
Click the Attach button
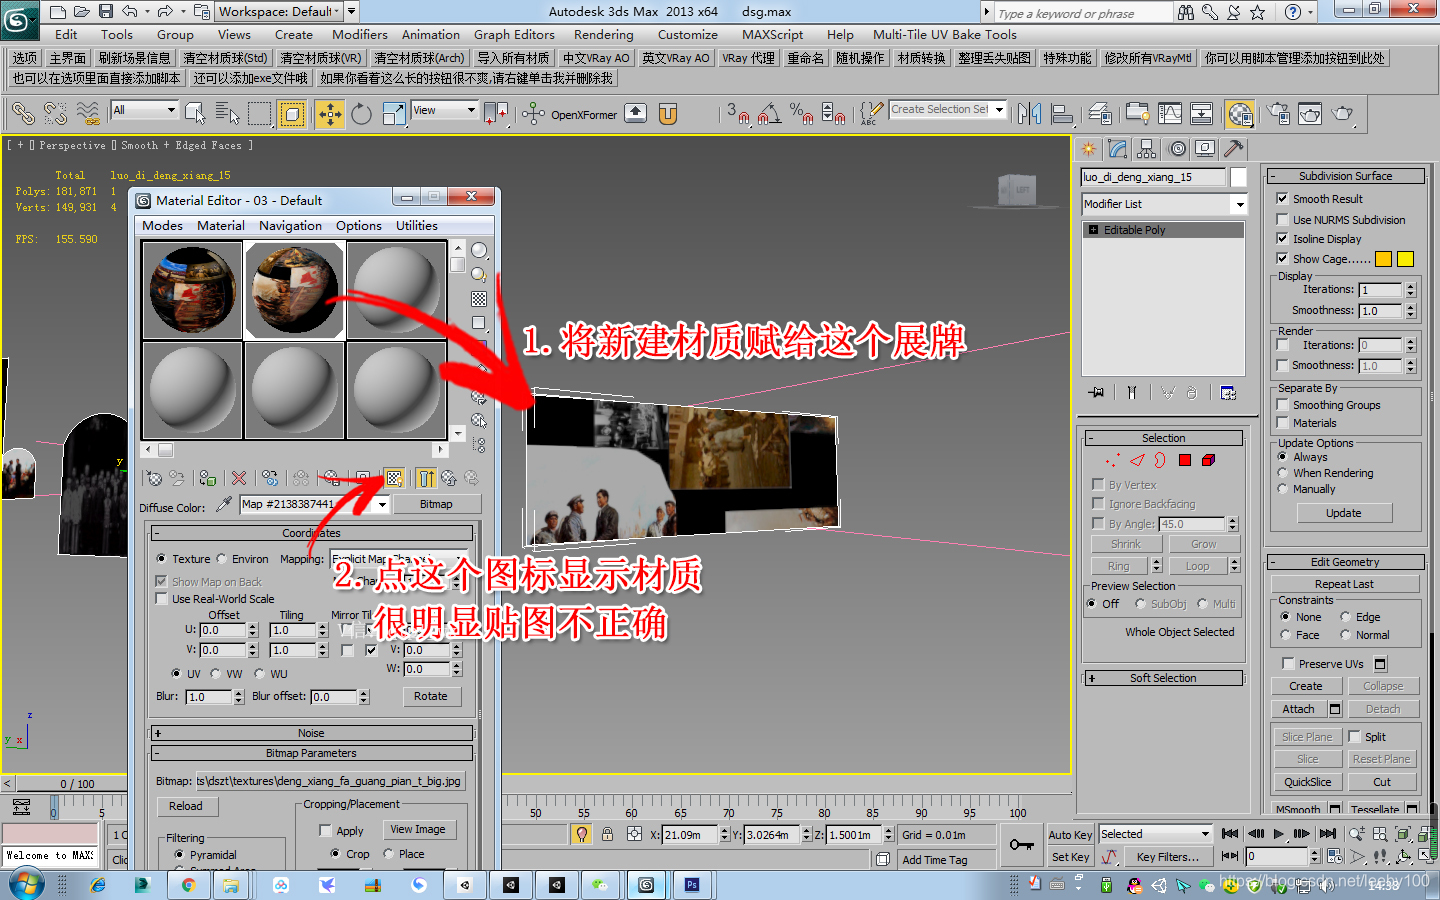1299,709
